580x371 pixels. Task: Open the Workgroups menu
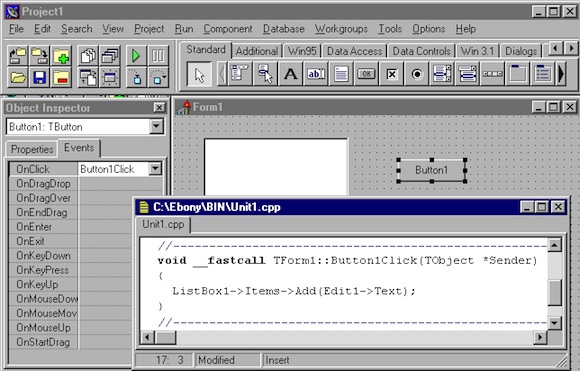coord(341,29)
